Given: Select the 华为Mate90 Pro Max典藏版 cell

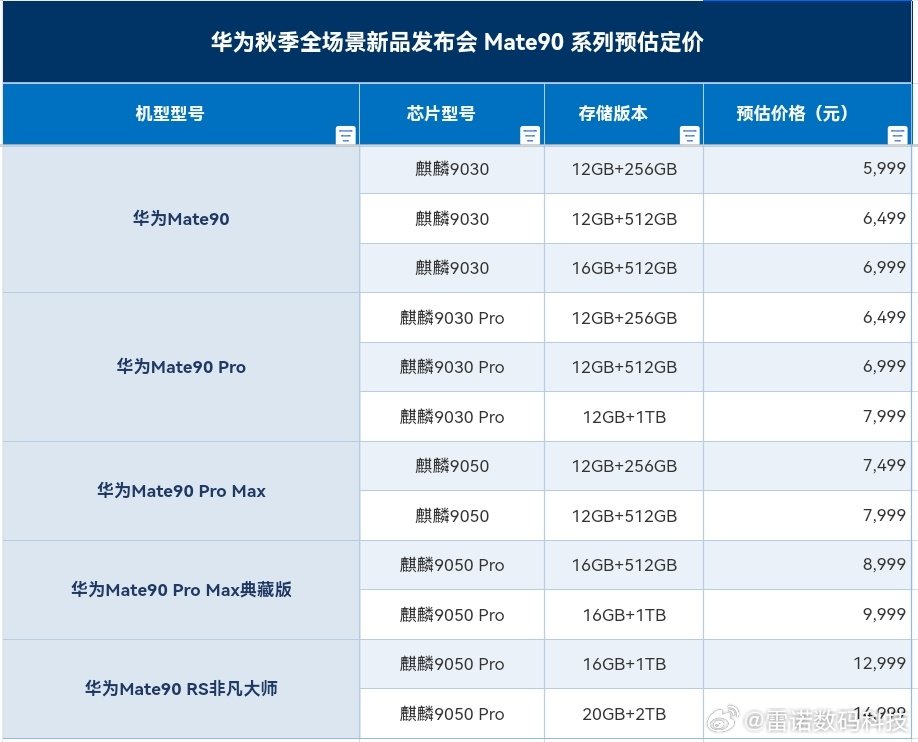Looking at the screenshot, I should pyautogui.click(x=181, y=590).
